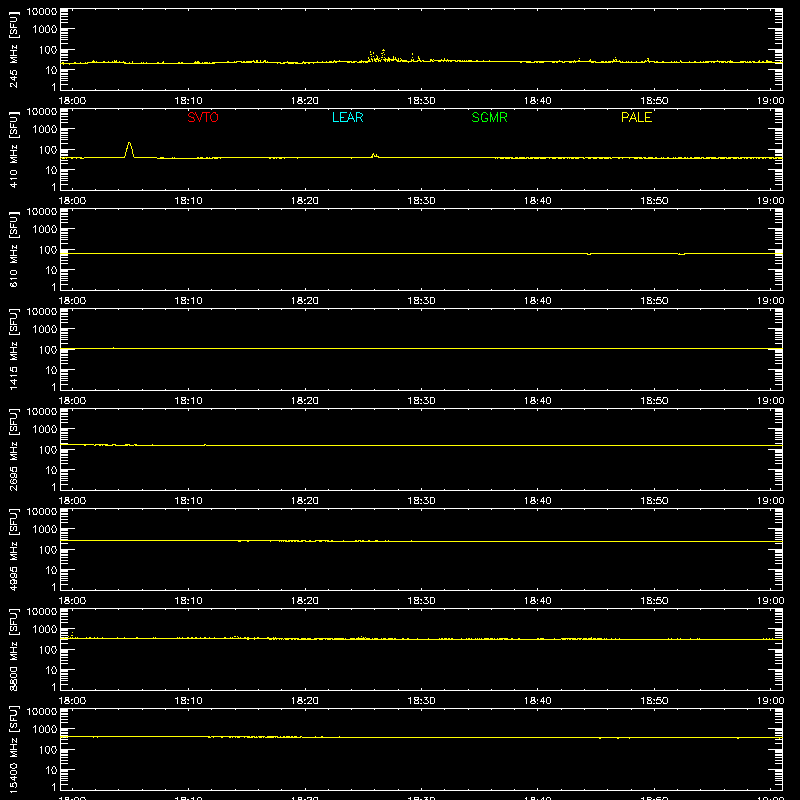Viewport: 800px width, 800px height.
Task: Click the red SVTO station label
Action: [203, 117]
